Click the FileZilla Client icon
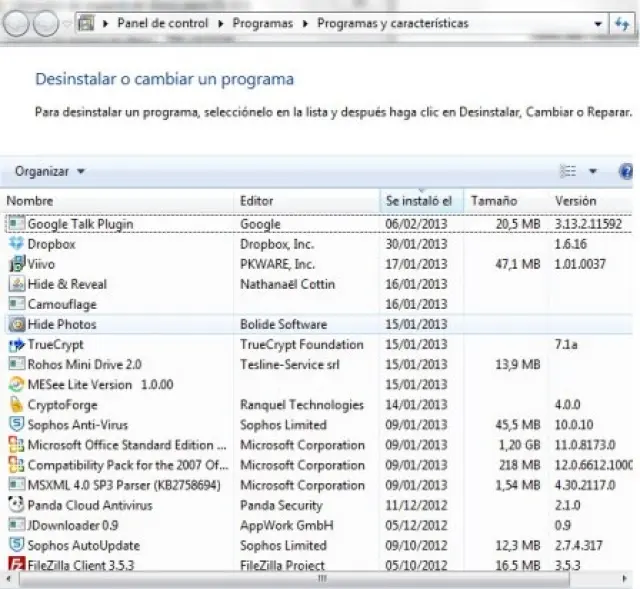Image resolution: width=640 pixels, height=589 pixels. [16, 565]
